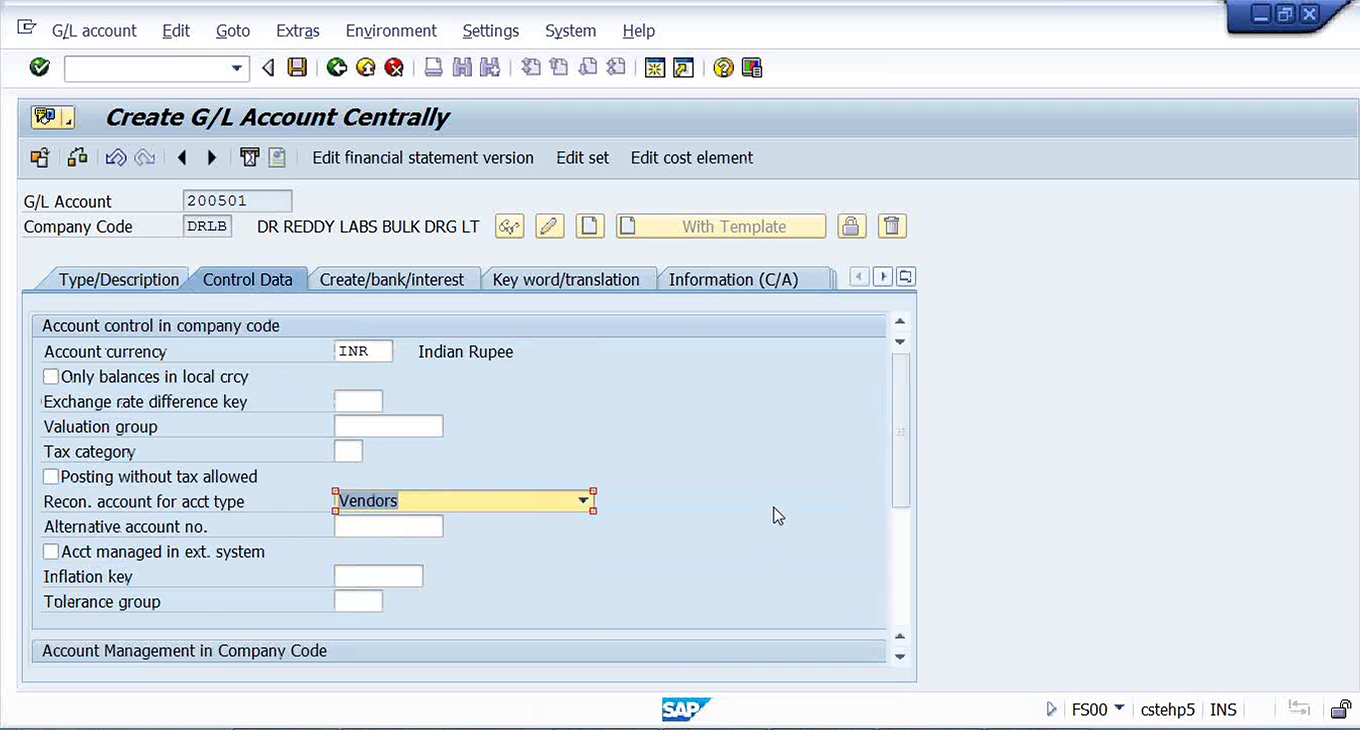The width and height of the screenshot is (1360, 730).
Task: Enable 'Posting without tax allowed' checkbox
Action: (51, 477)
